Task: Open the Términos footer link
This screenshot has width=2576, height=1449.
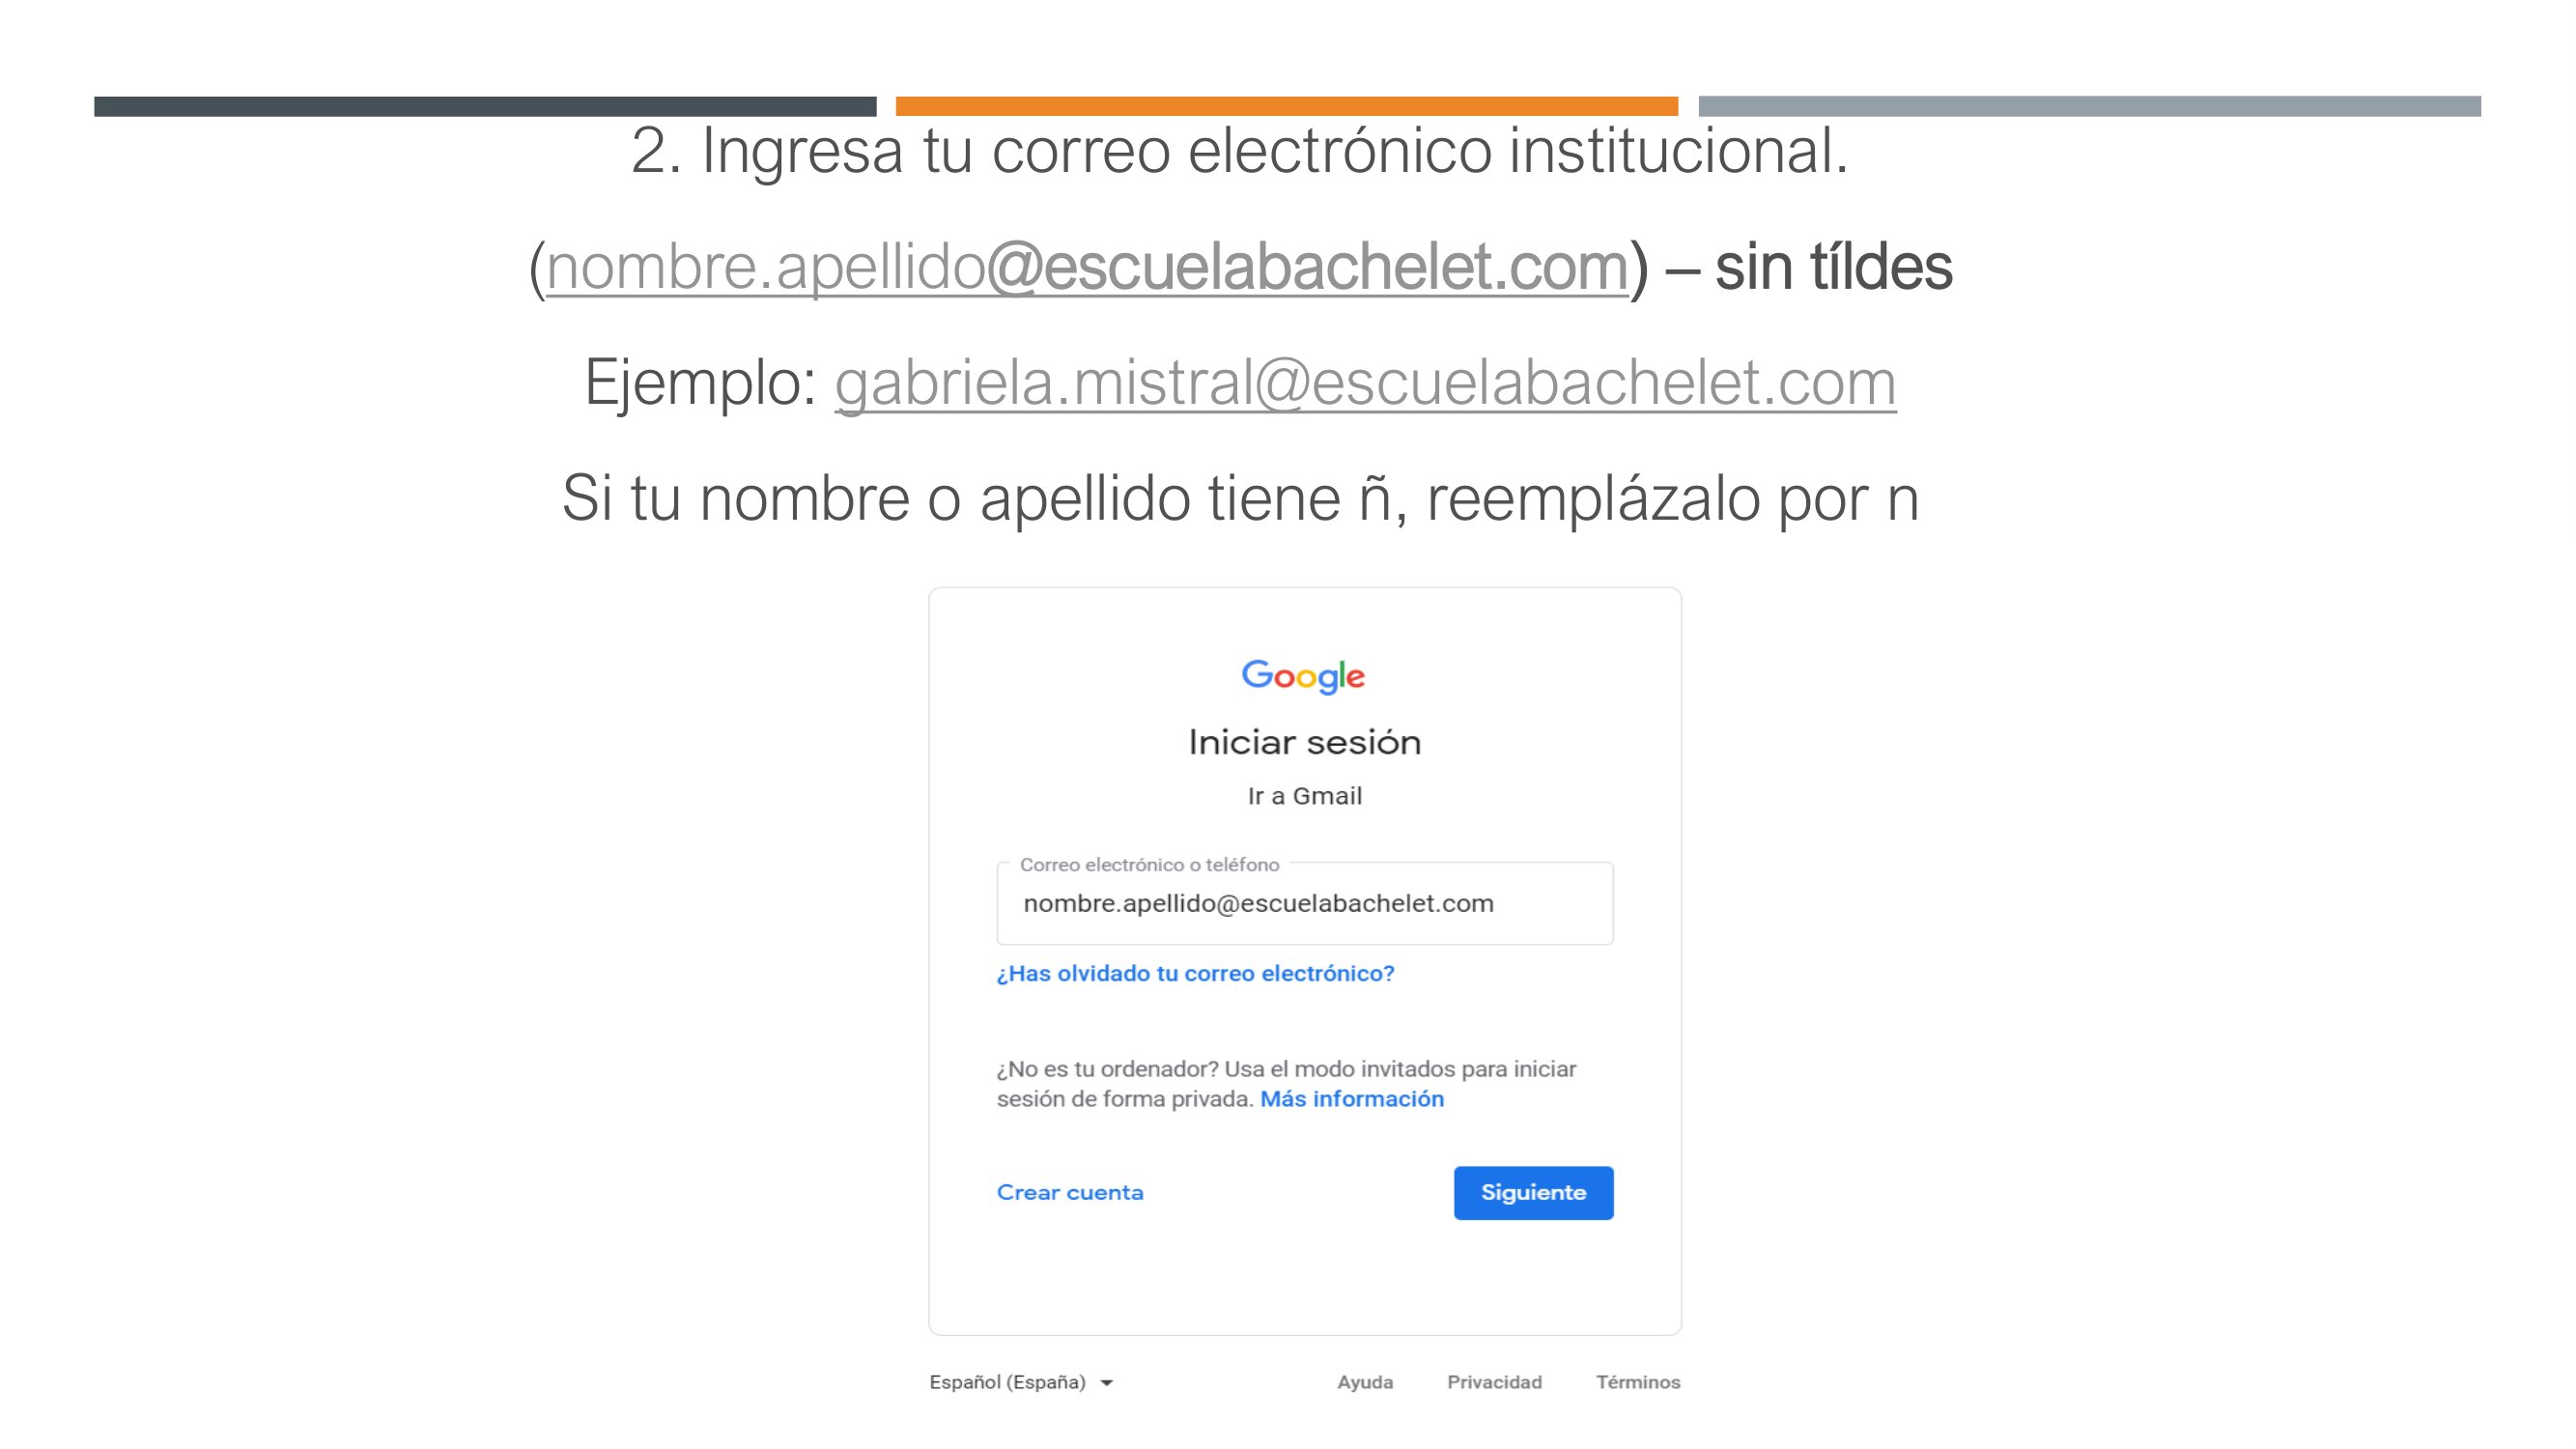Action: [1637, 1382]
